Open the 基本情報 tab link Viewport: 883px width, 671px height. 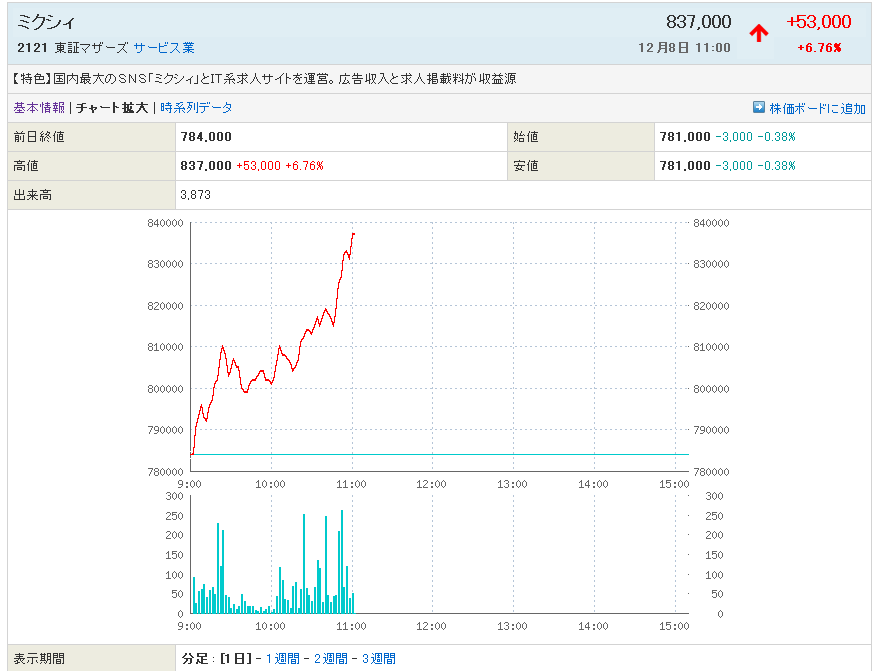39,108
